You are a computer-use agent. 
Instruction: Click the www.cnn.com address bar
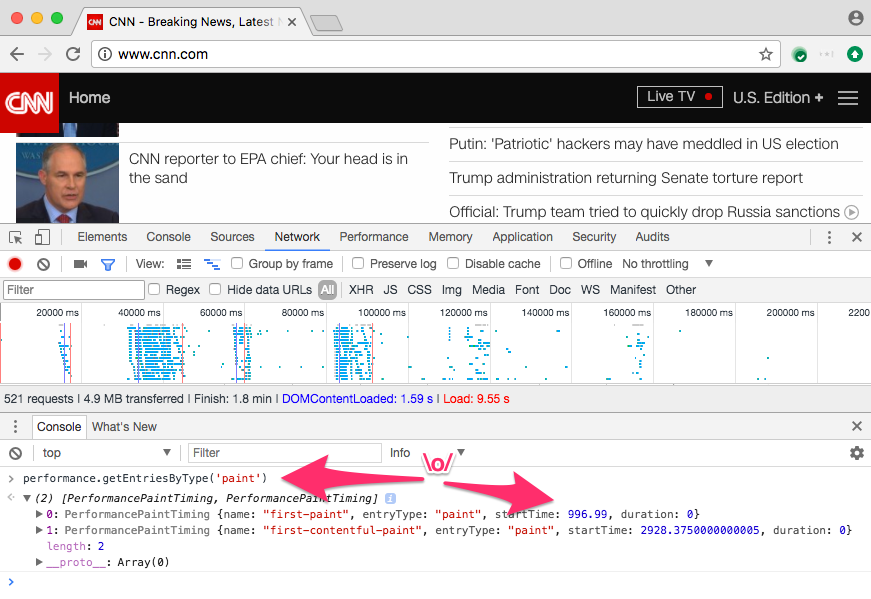coord(436,54)
